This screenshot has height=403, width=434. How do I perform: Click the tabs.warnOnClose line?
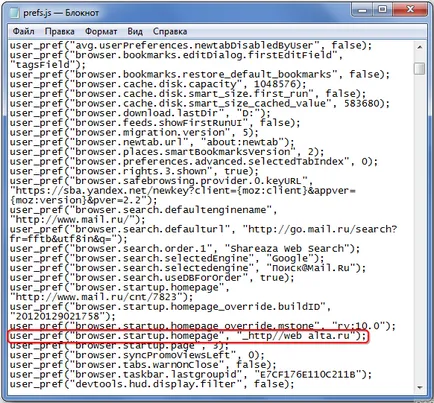tap(143, 365)
